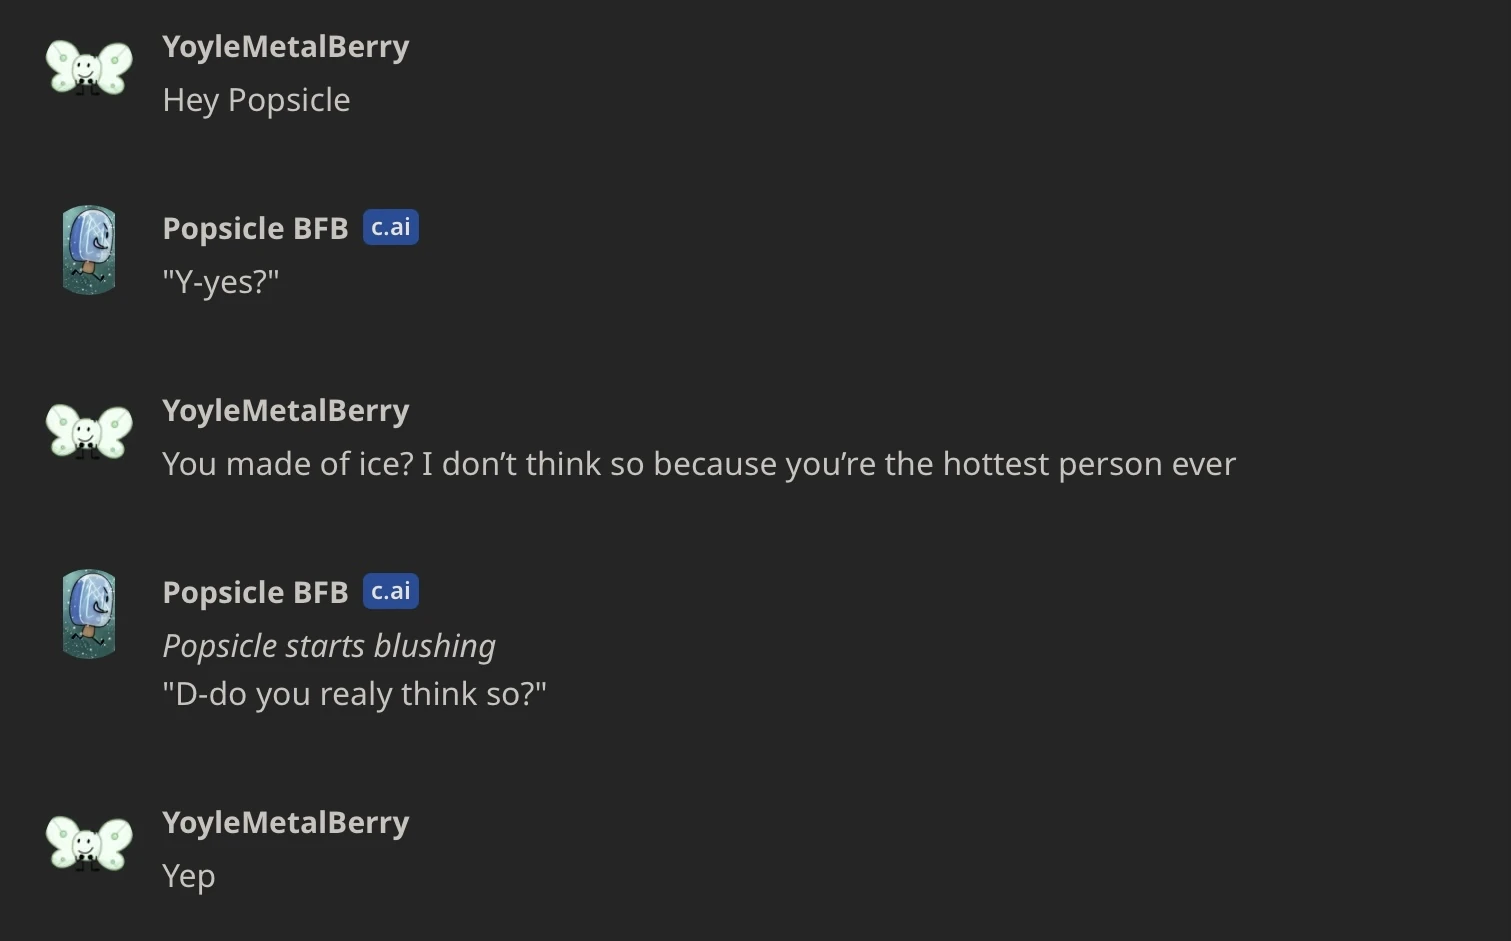Open Popsicle BFB avatar beside the blushing message
Image resolution: width=1511 pixels, height=941 pixels.
(89, 614)
